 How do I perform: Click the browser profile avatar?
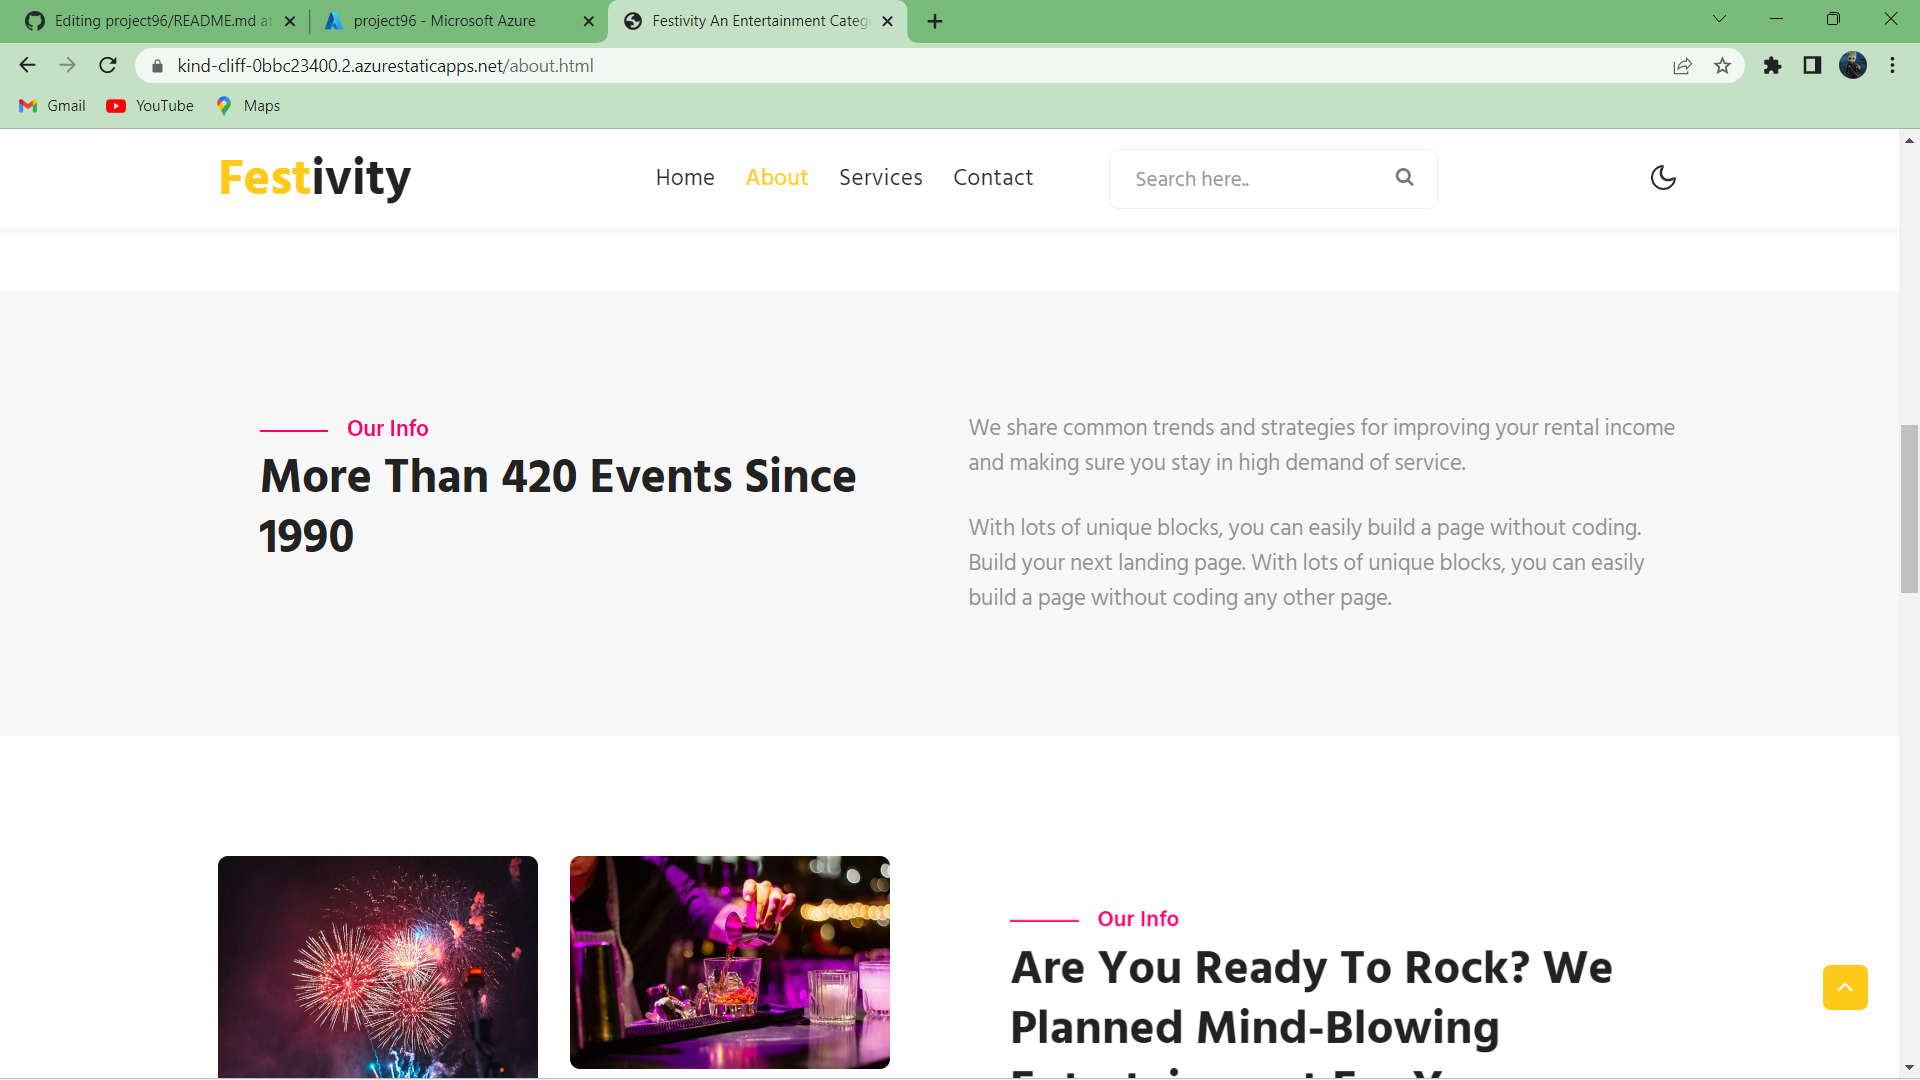[1854, 65]
